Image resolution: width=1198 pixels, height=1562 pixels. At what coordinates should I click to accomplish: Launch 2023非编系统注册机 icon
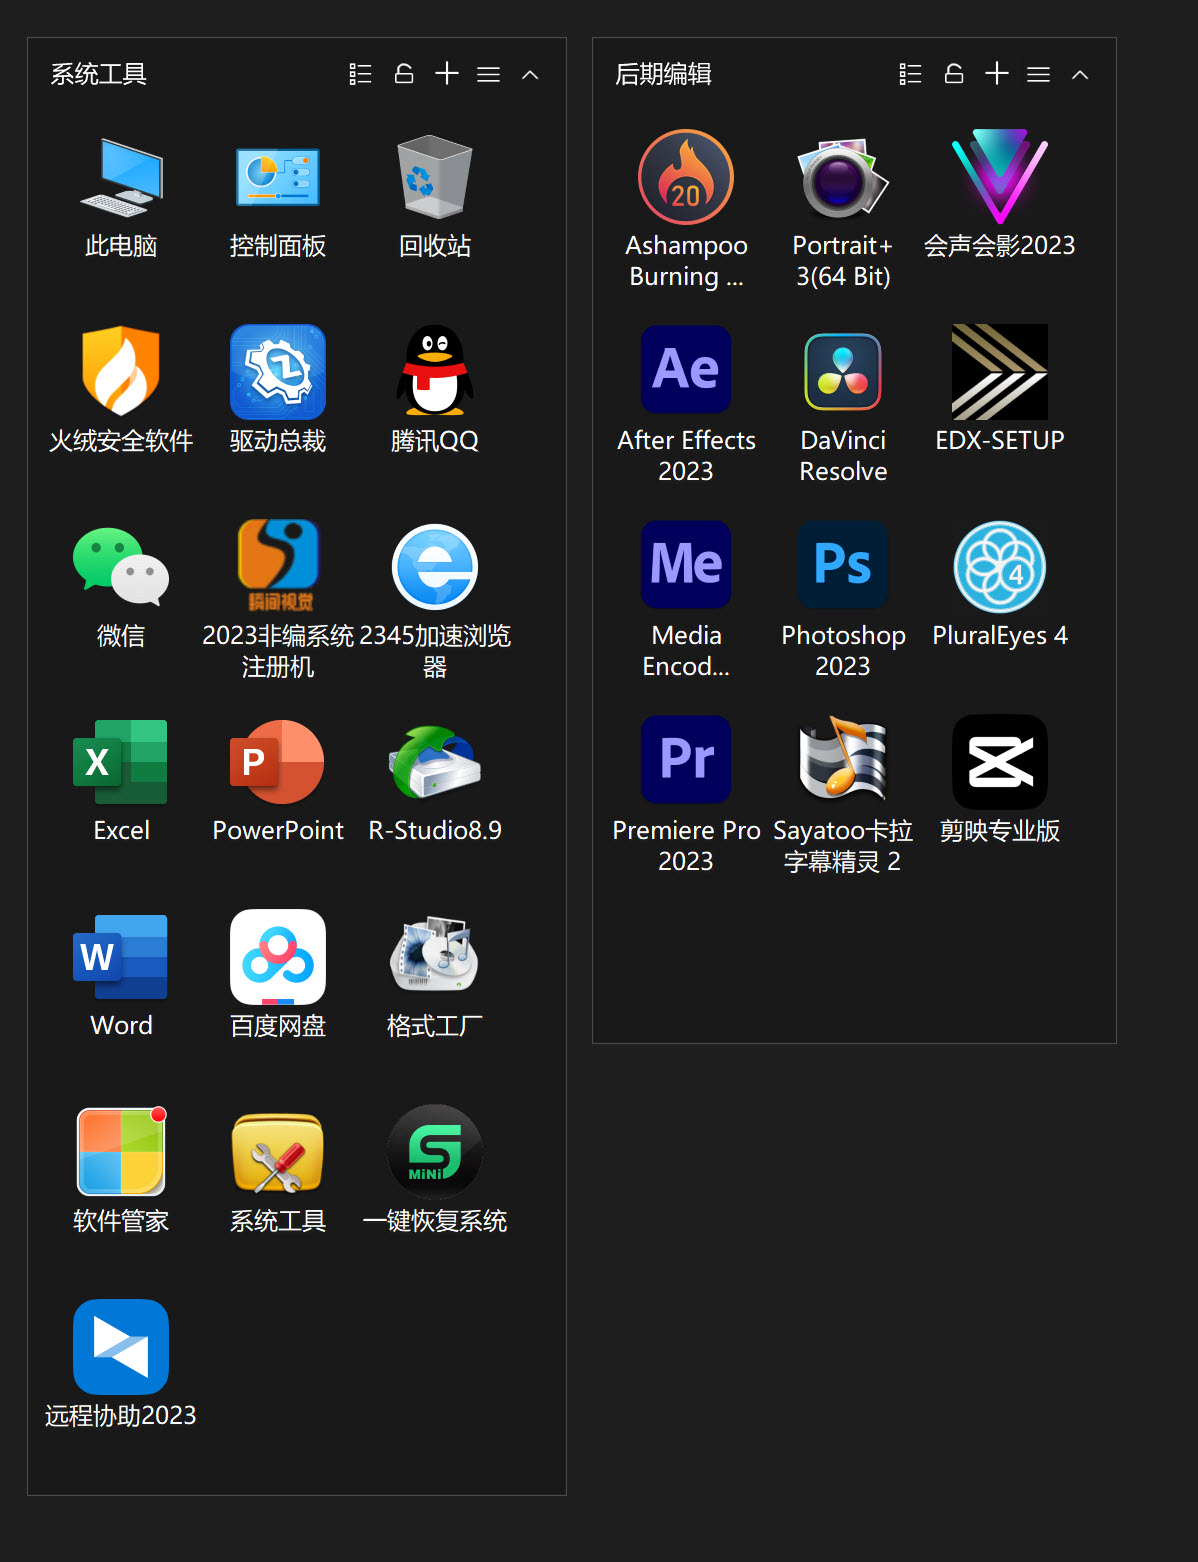pos(278,566)
